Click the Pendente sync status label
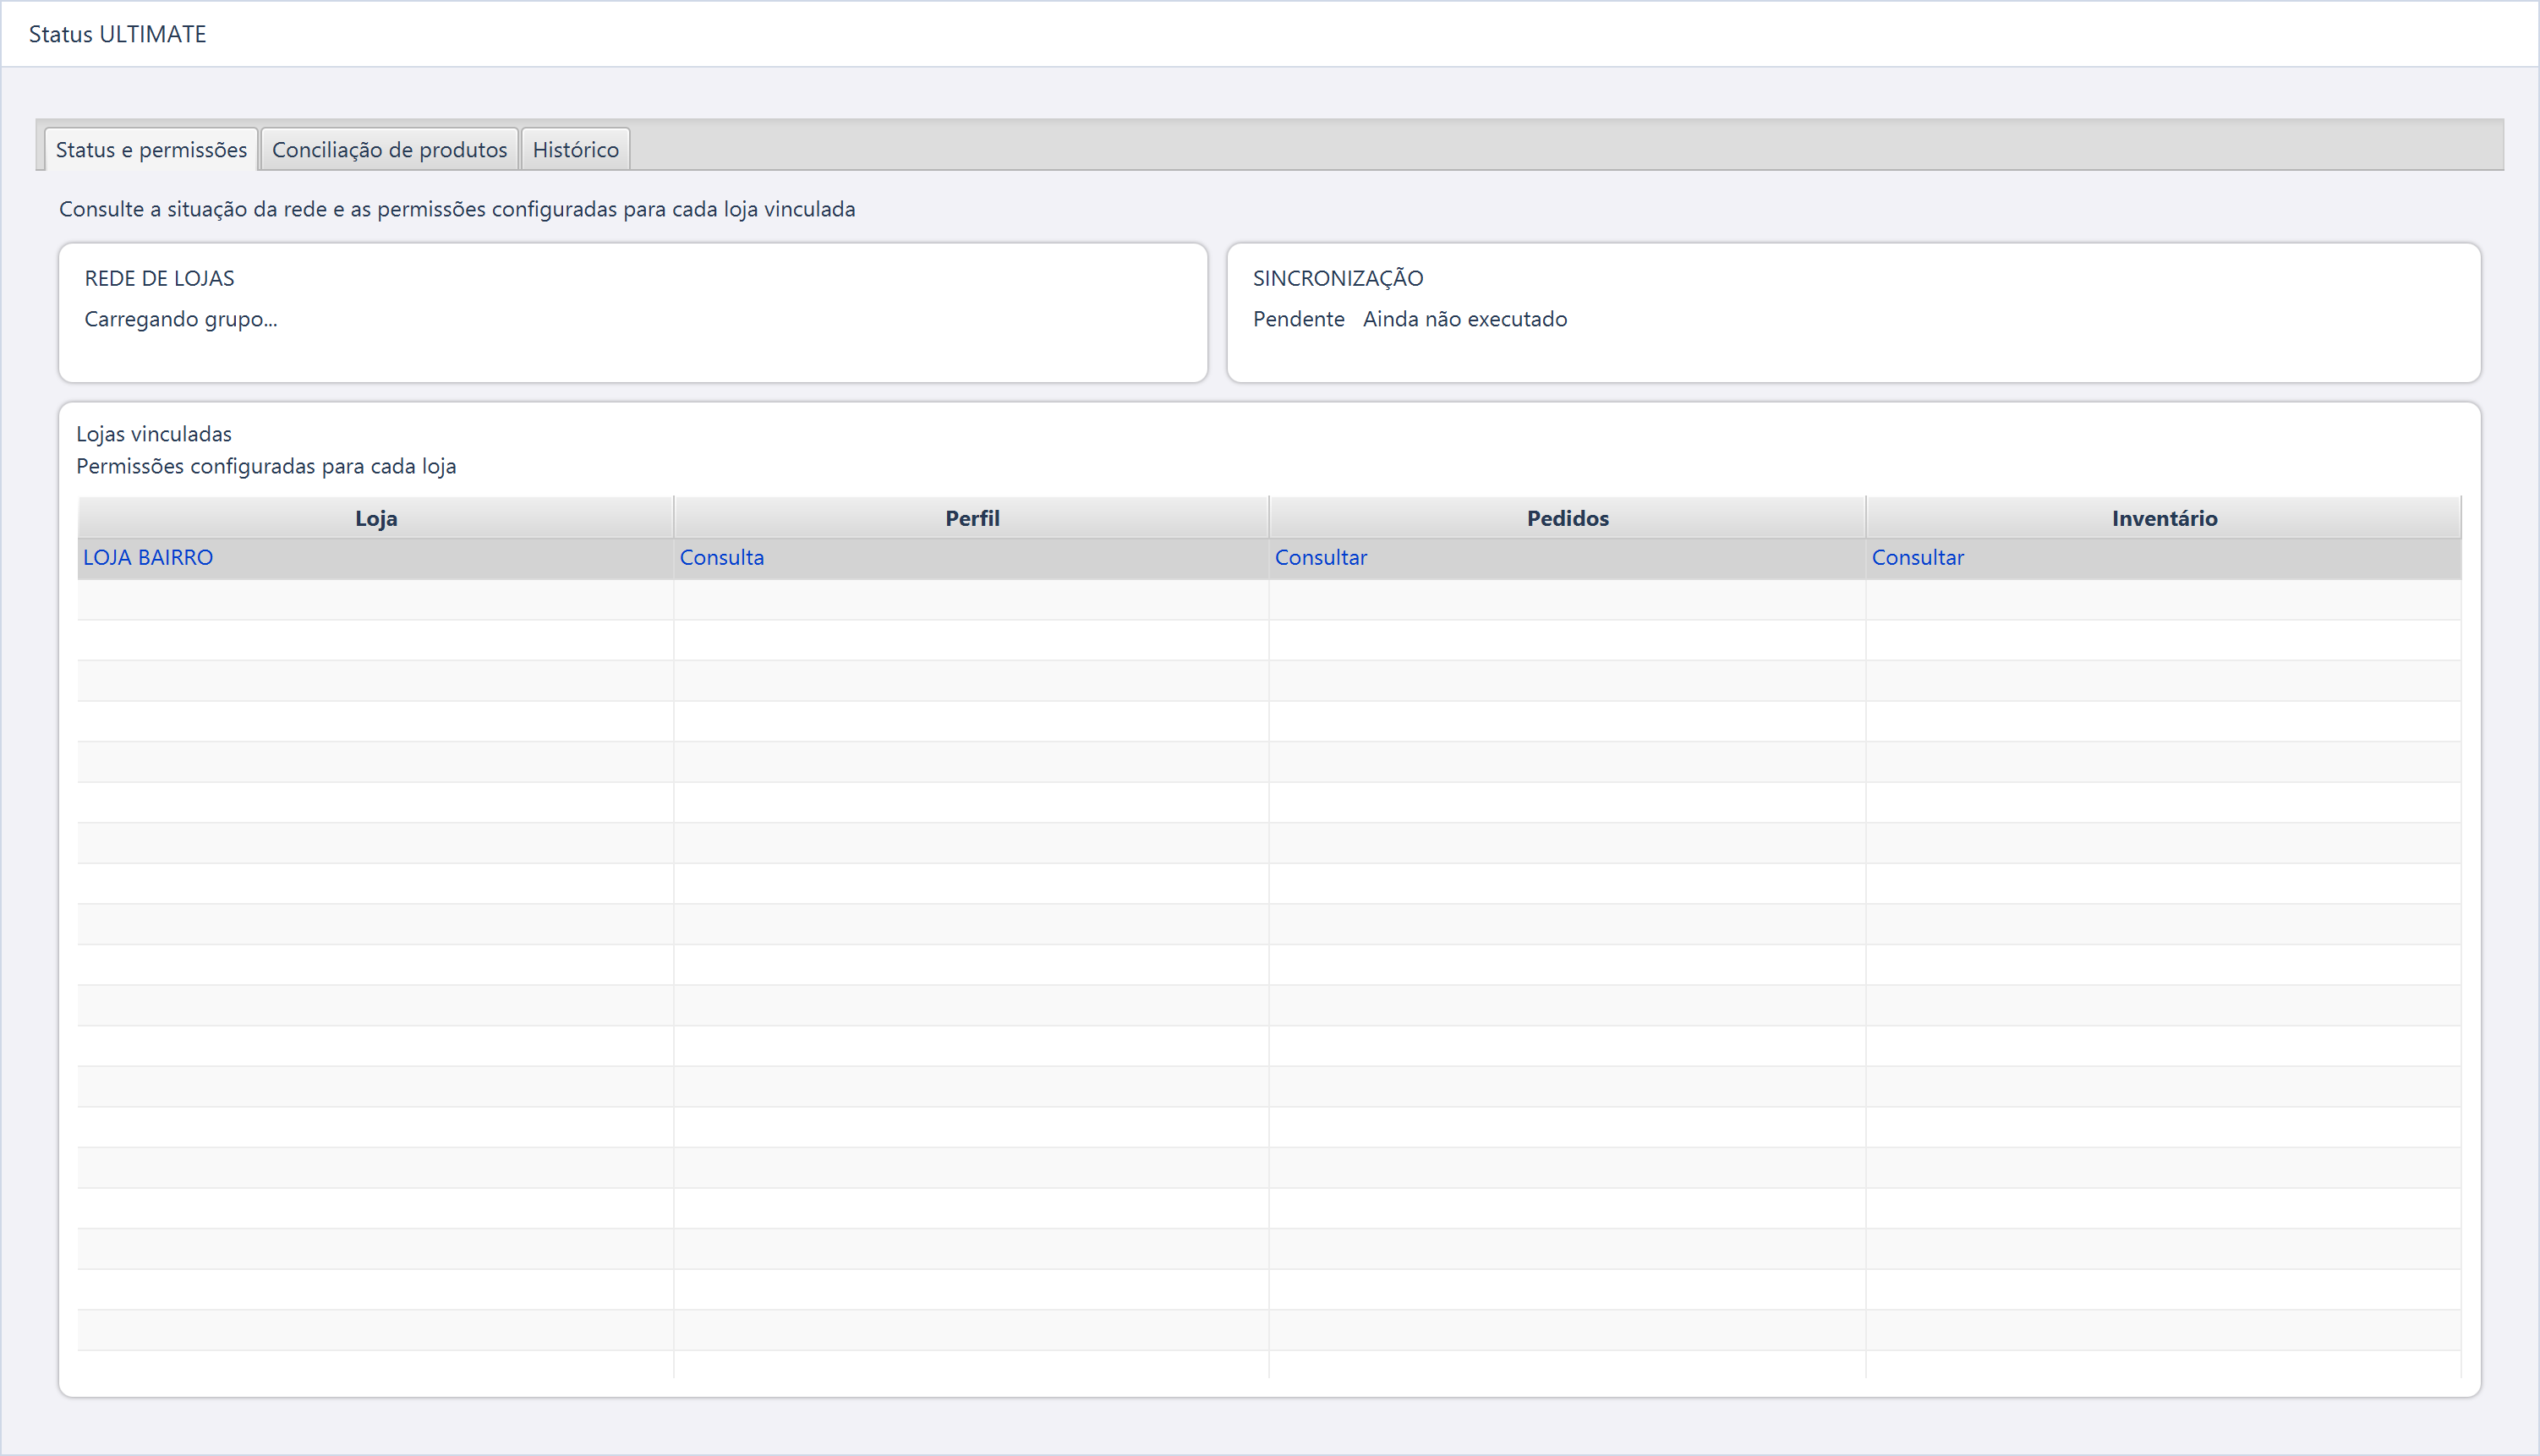 pyautogui.click(x=1298, y=319)
